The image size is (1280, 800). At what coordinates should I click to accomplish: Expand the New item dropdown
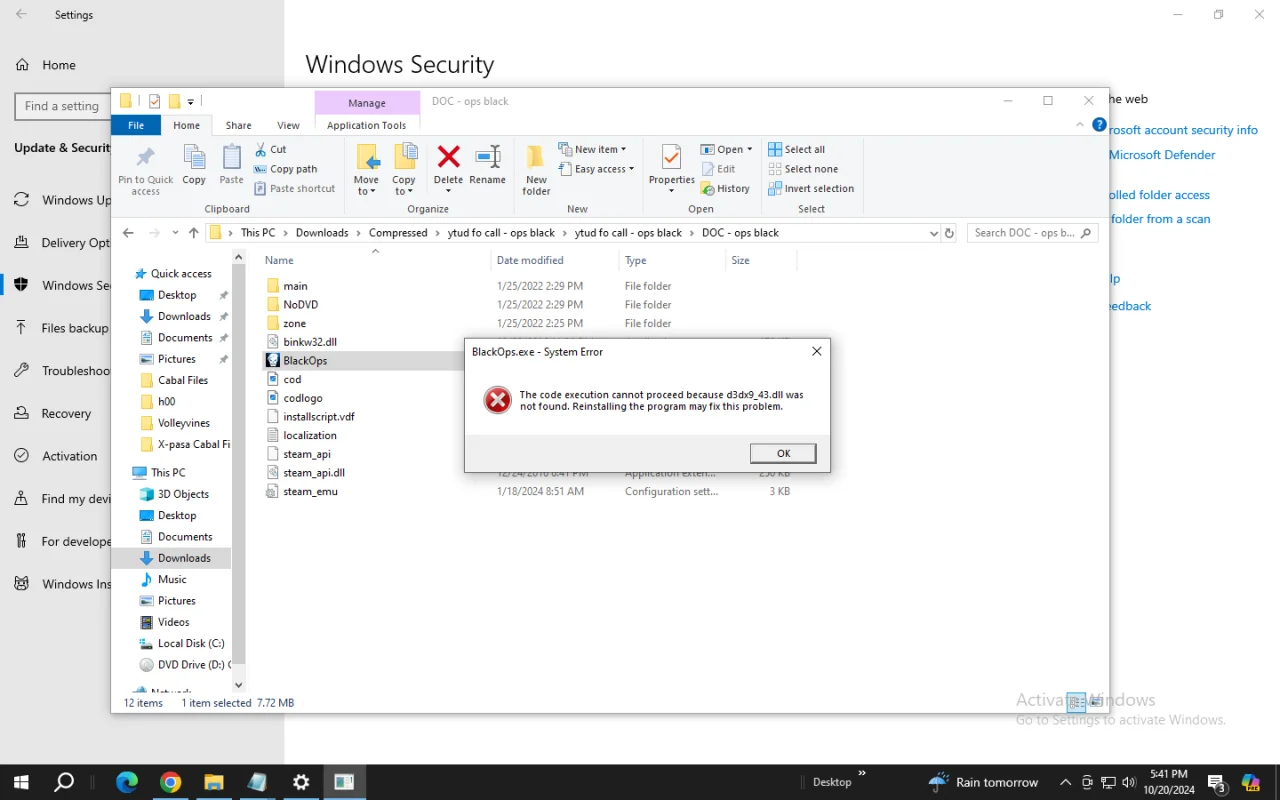pyautogui.click(x=592, y=149)
